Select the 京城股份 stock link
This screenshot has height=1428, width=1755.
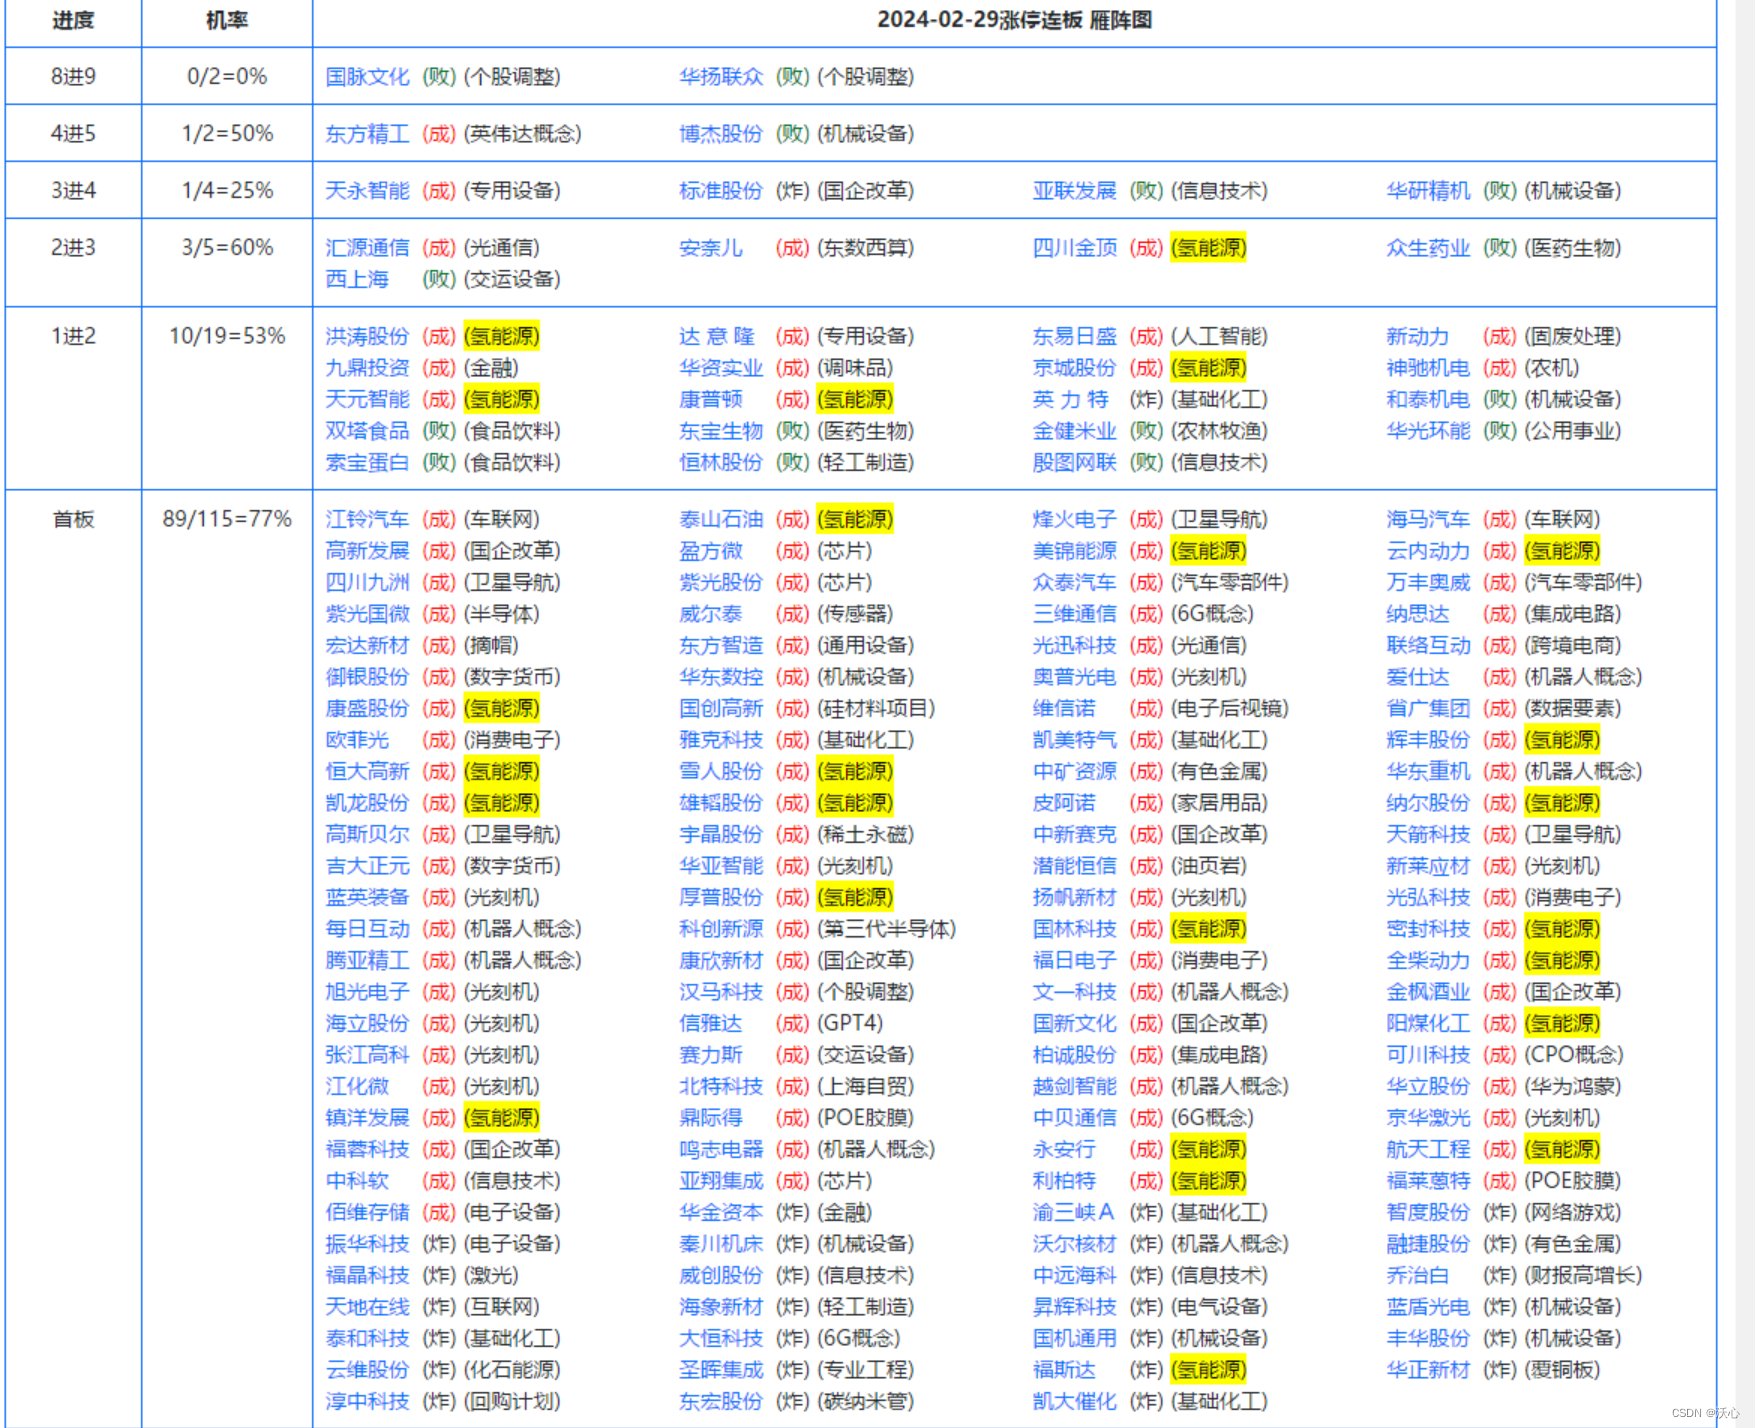pos(1074,368)
